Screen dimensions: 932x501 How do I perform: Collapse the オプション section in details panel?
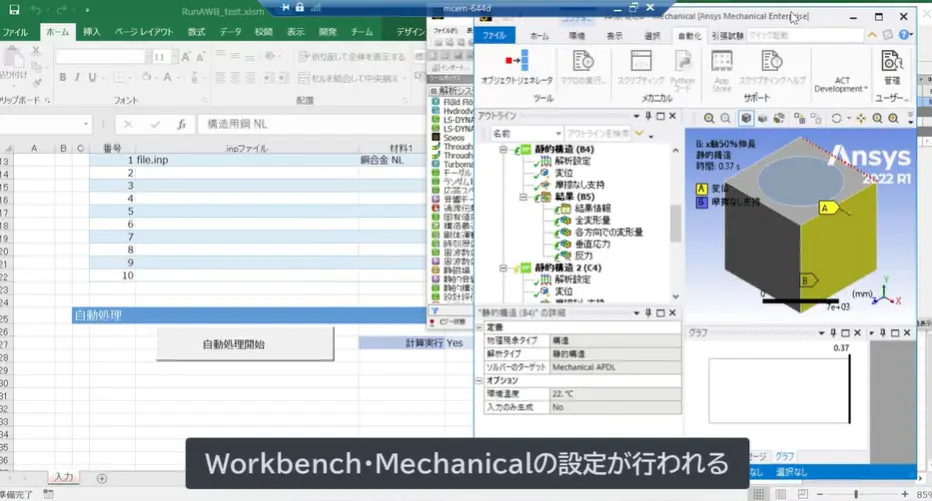point(479,380)
